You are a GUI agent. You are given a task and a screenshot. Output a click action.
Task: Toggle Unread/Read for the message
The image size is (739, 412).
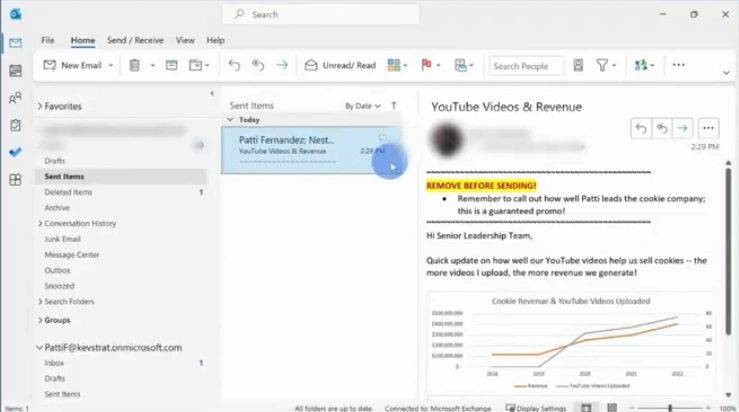pyautogui.click(x=340, y=65)
